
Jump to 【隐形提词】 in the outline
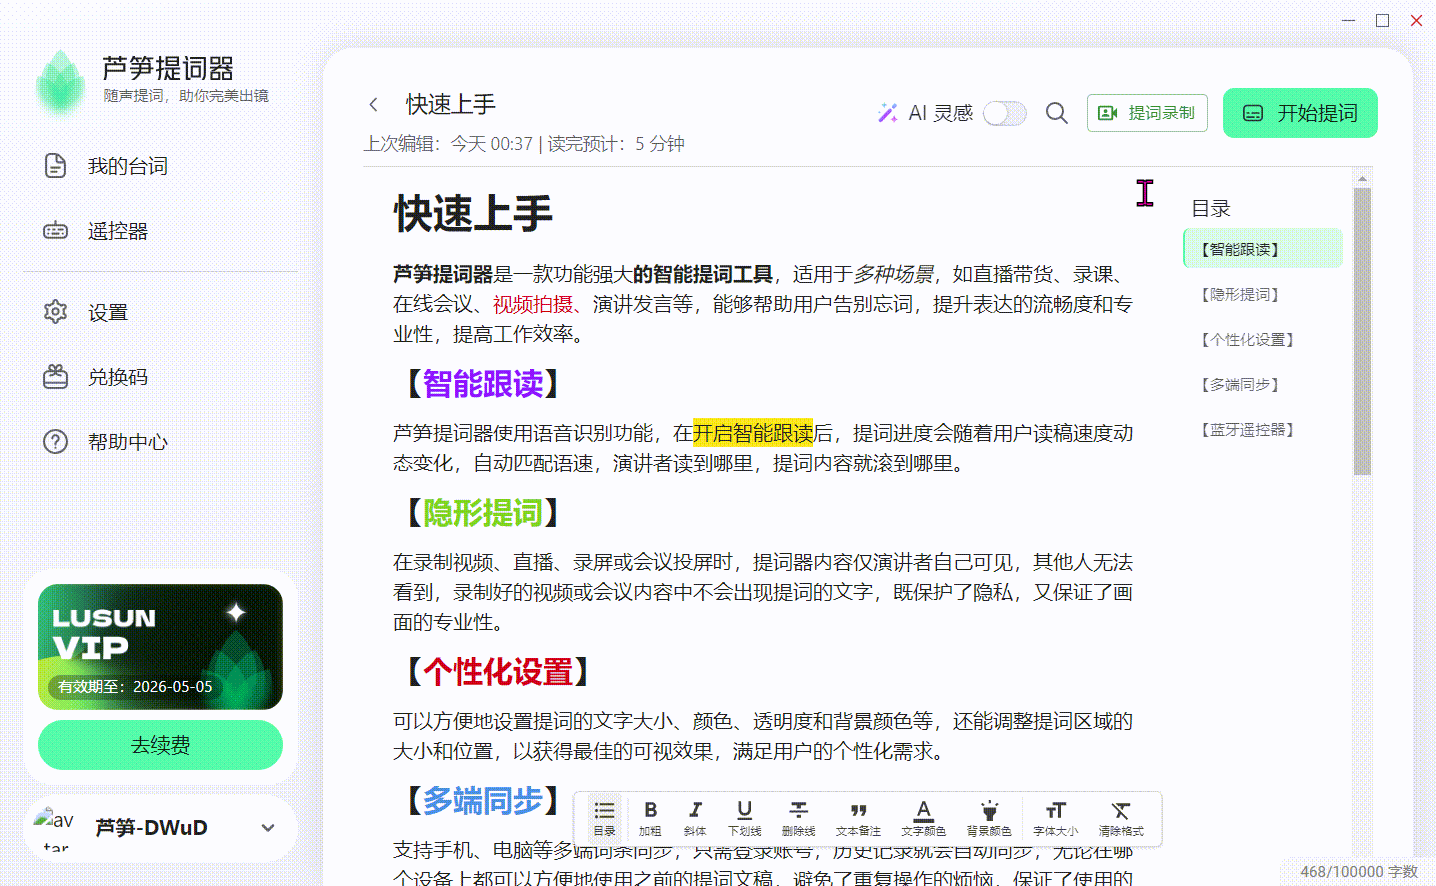[x=1240, y=295]
